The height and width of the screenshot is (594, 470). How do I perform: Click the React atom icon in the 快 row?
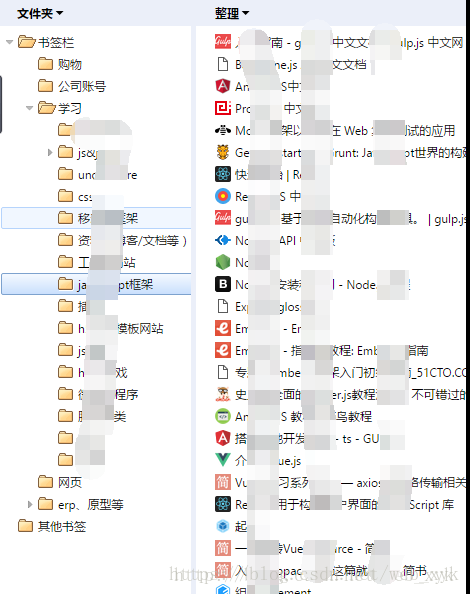(x=223, y=174)
